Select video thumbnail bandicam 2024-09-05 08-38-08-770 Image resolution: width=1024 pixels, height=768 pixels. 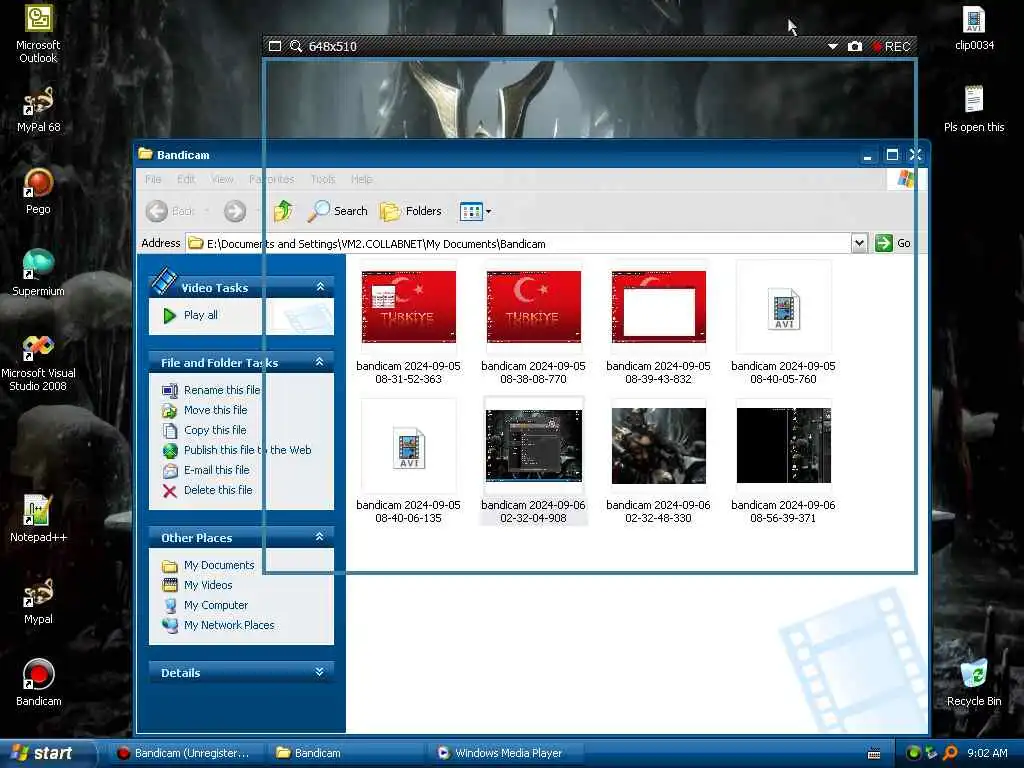pos(534,307)
